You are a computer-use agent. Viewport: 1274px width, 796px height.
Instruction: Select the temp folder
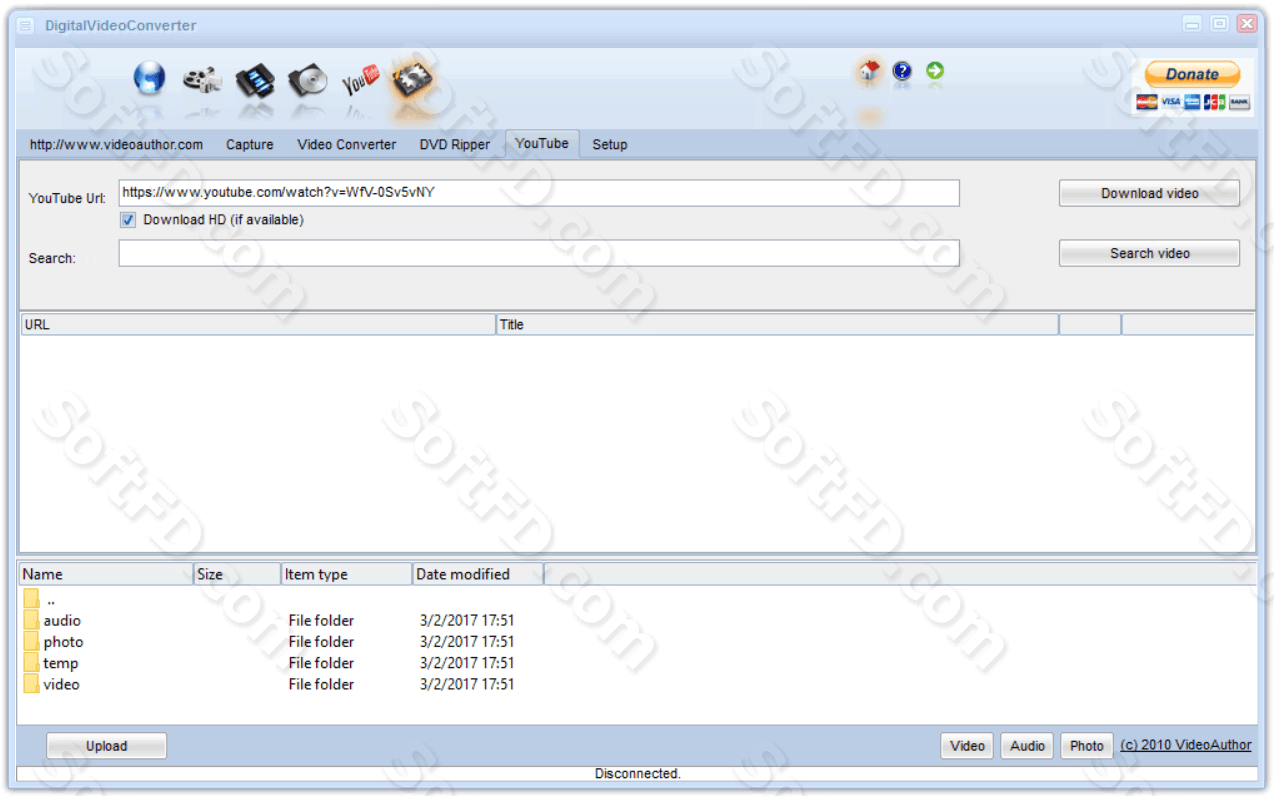(60, 663)
